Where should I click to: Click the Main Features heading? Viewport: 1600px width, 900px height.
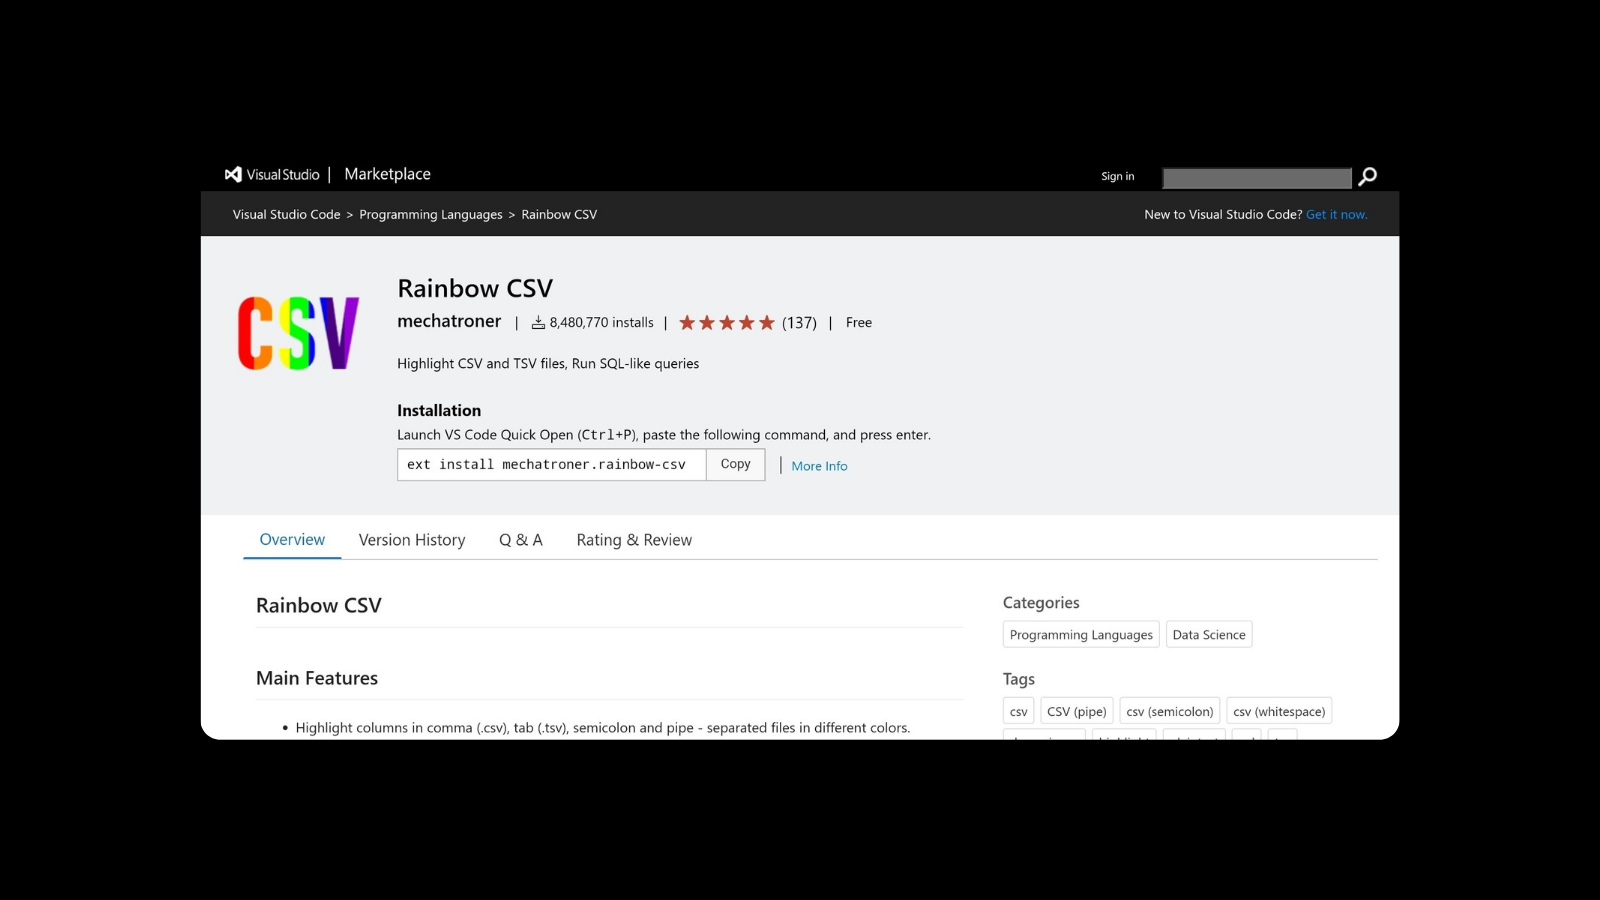(317, 678)
